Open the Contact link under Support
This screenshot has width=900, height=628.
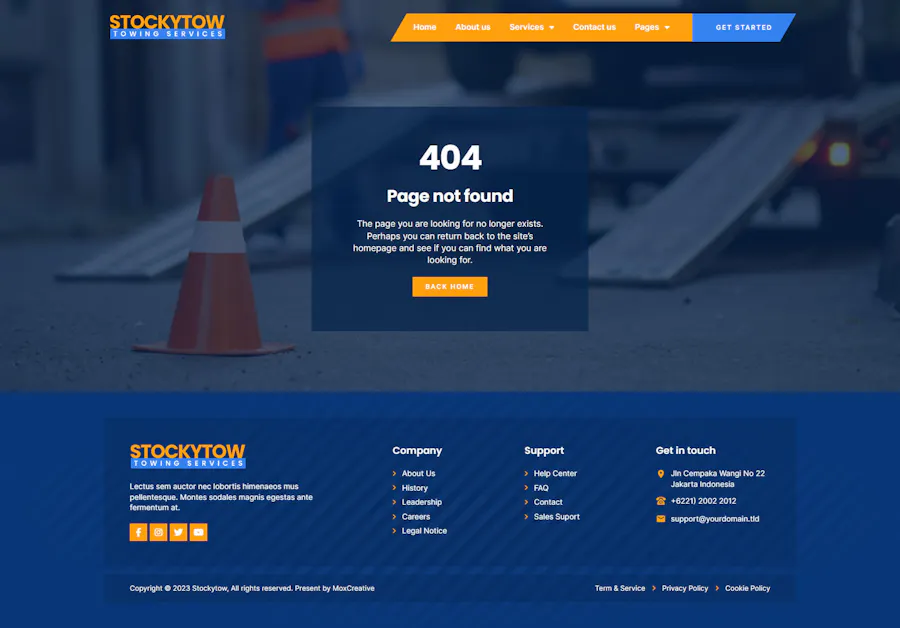point(548,502)
